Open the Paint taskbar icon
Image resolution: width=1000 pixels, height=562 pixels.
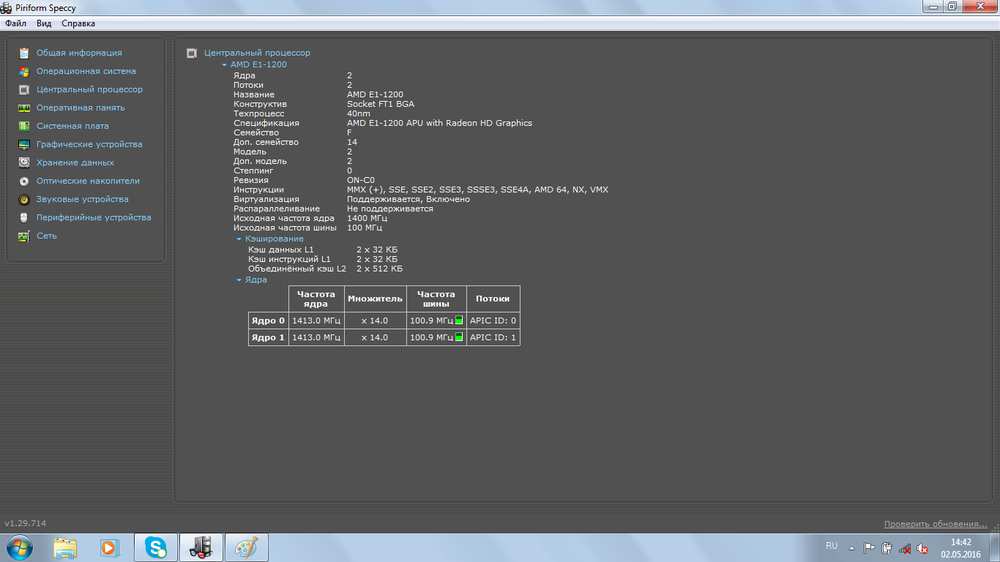246,548
